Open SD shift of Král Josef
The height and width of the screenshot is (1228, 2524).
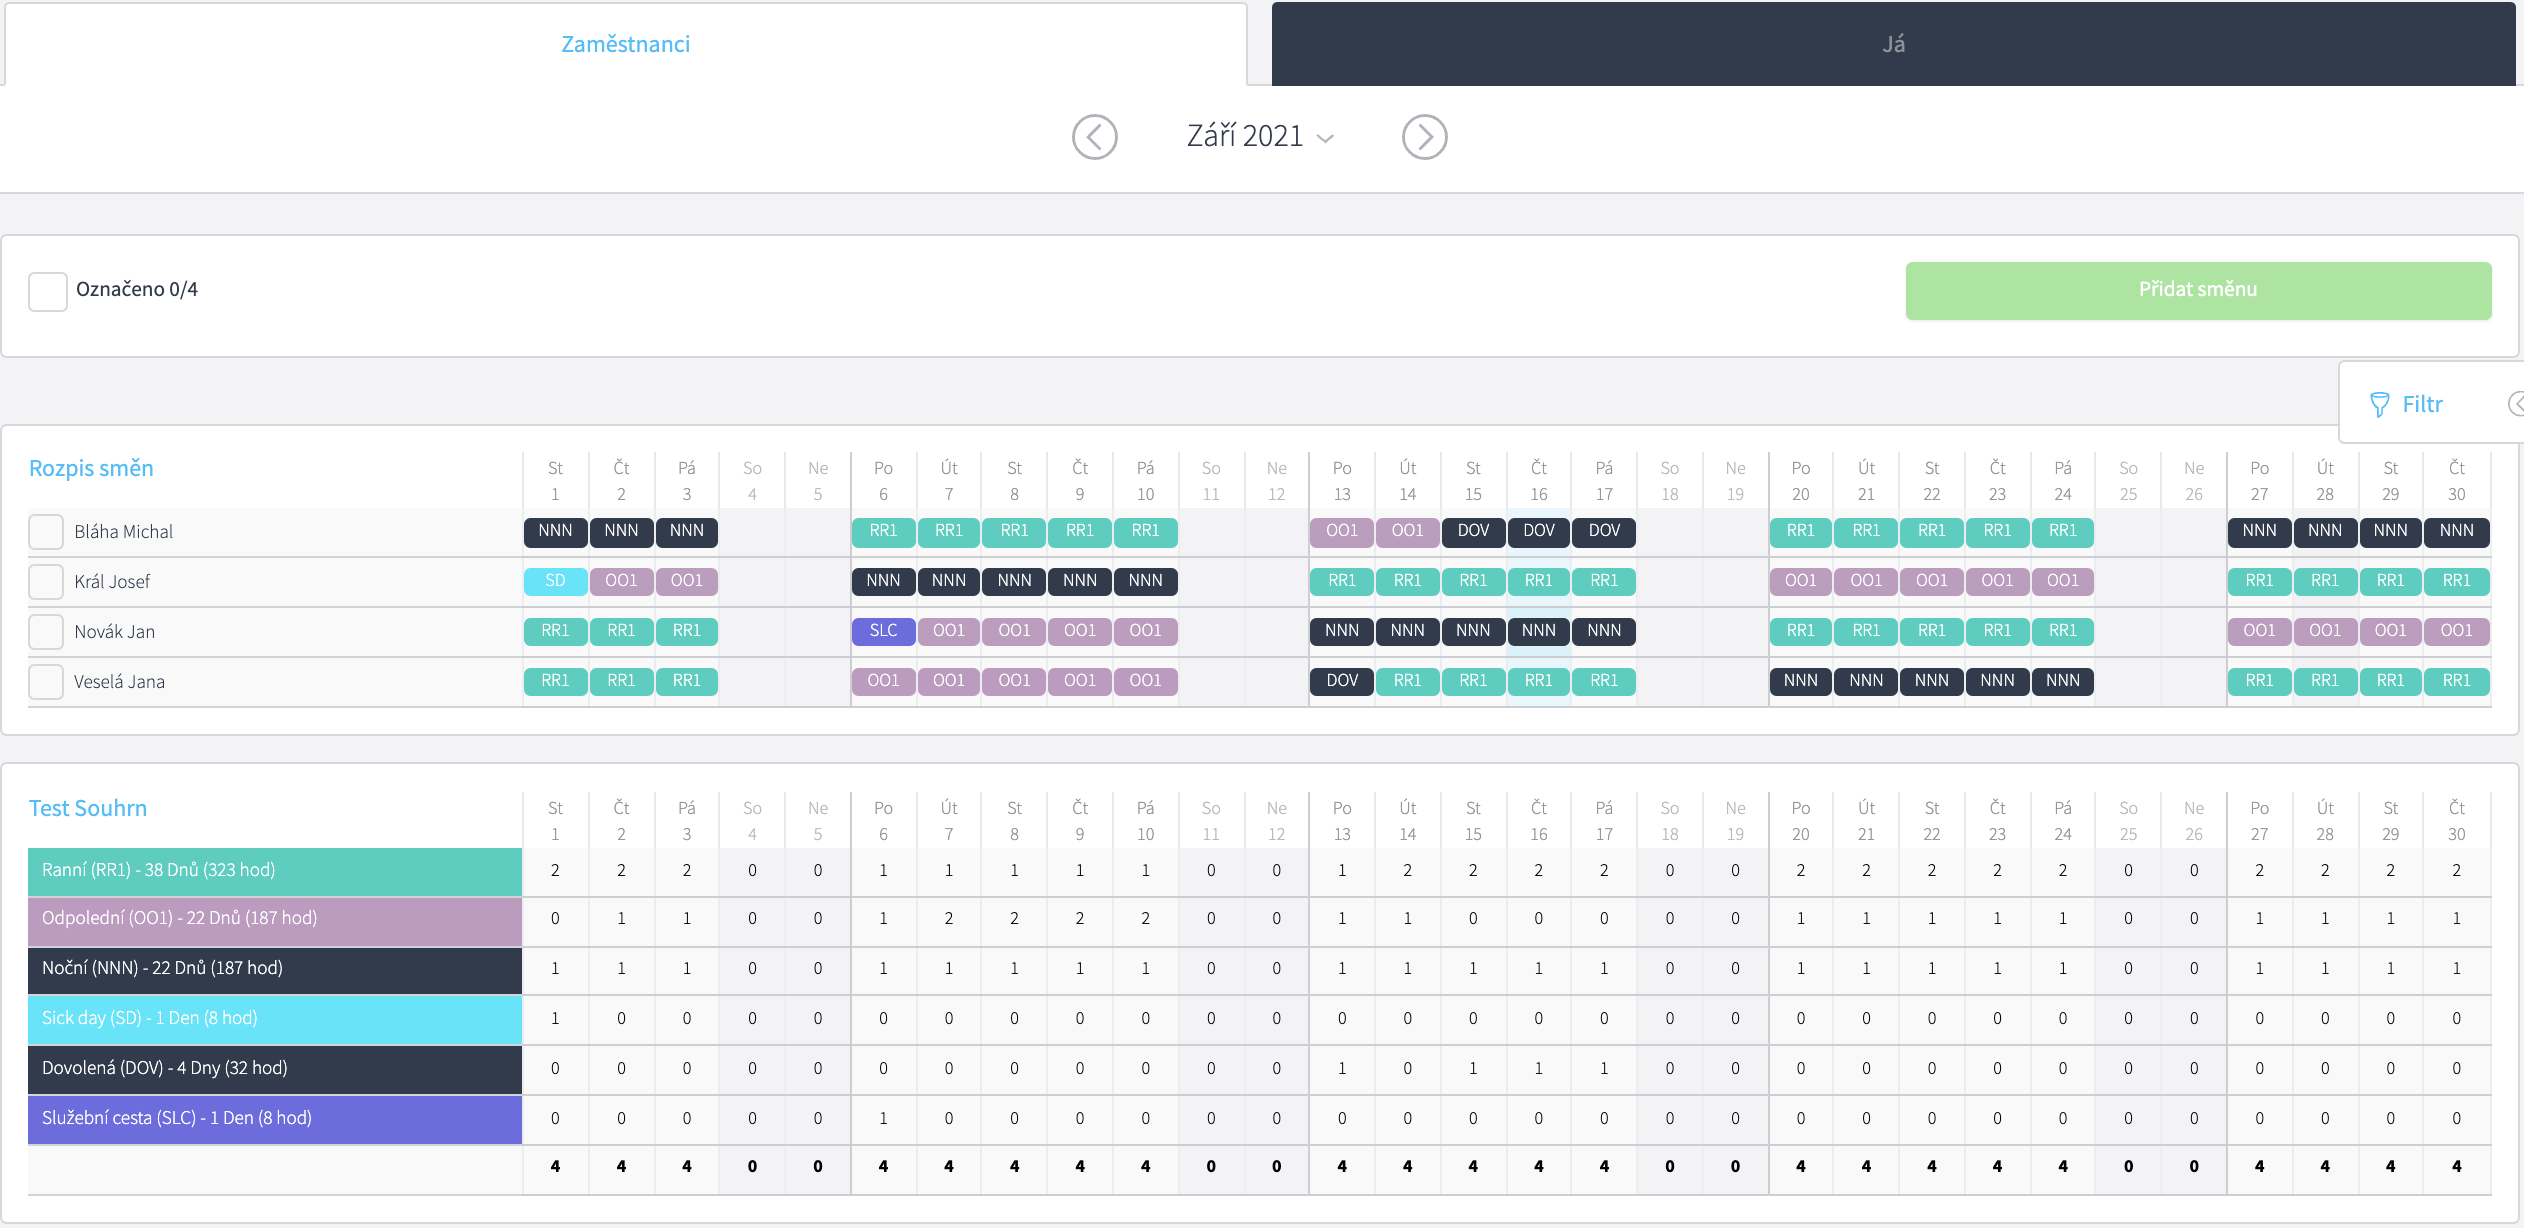(555, 581)
